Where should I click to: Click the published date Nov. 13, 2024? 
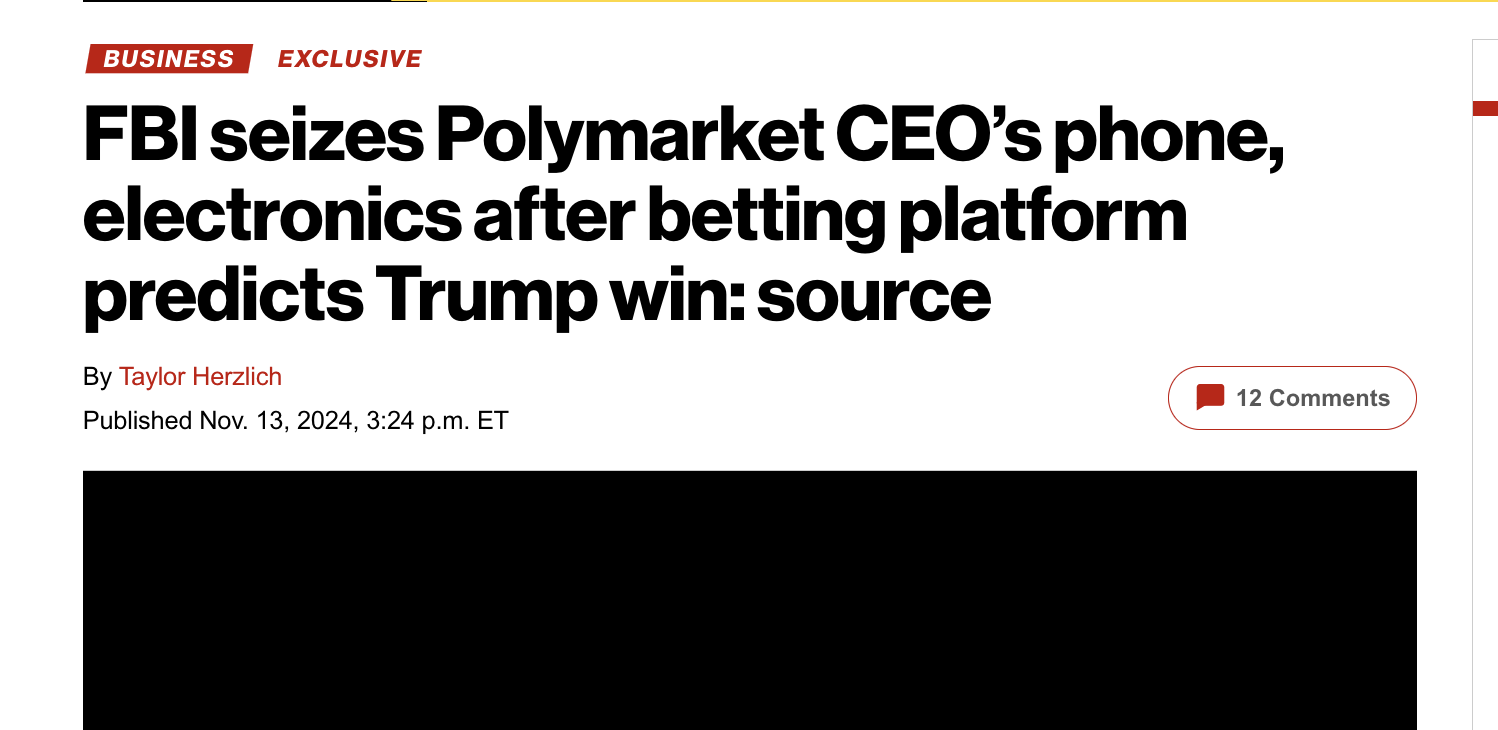coord(276,421)
